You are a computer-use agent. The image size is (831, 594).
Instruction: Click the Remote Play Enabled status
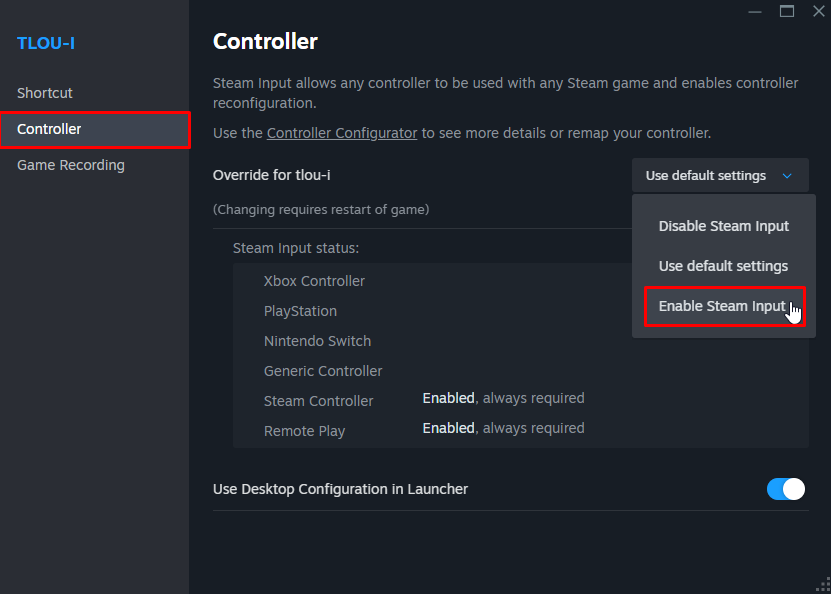(448, 428)
